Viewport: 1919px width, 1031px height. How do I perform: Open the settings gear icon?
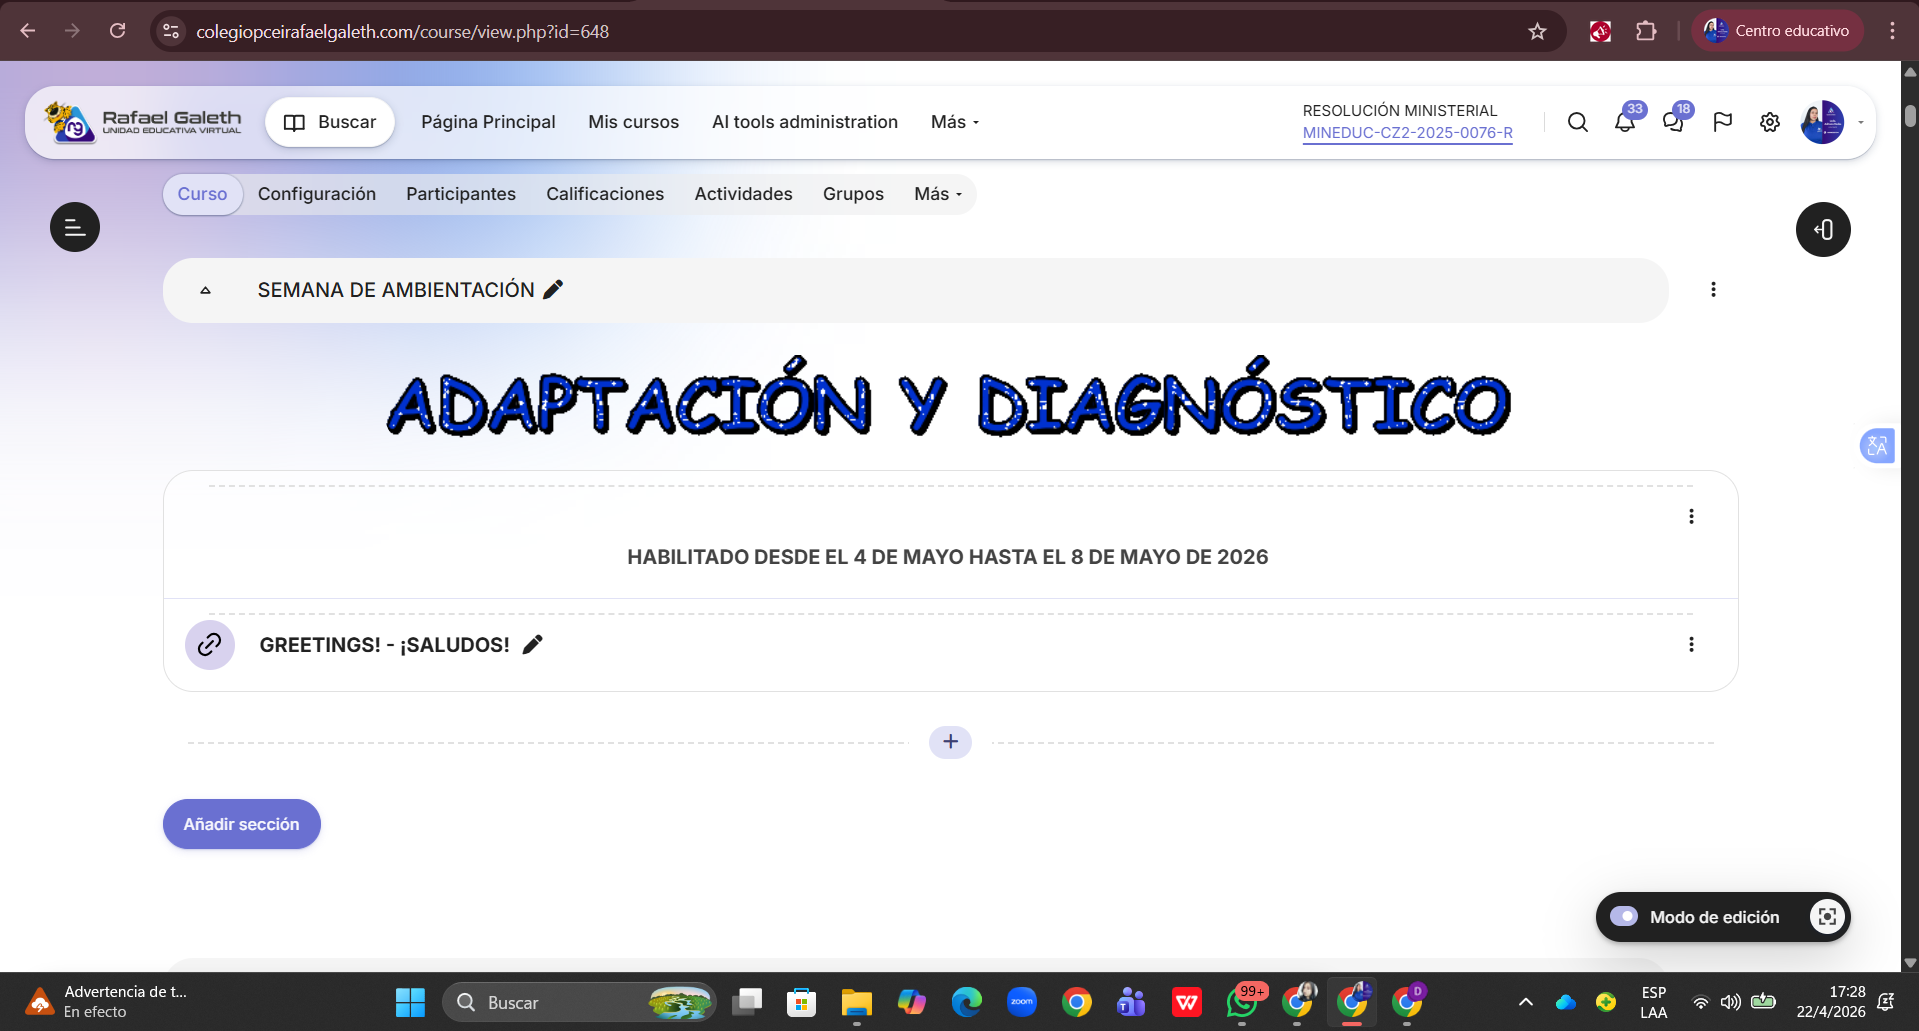pyautogui.click(x=1769, y=122)
